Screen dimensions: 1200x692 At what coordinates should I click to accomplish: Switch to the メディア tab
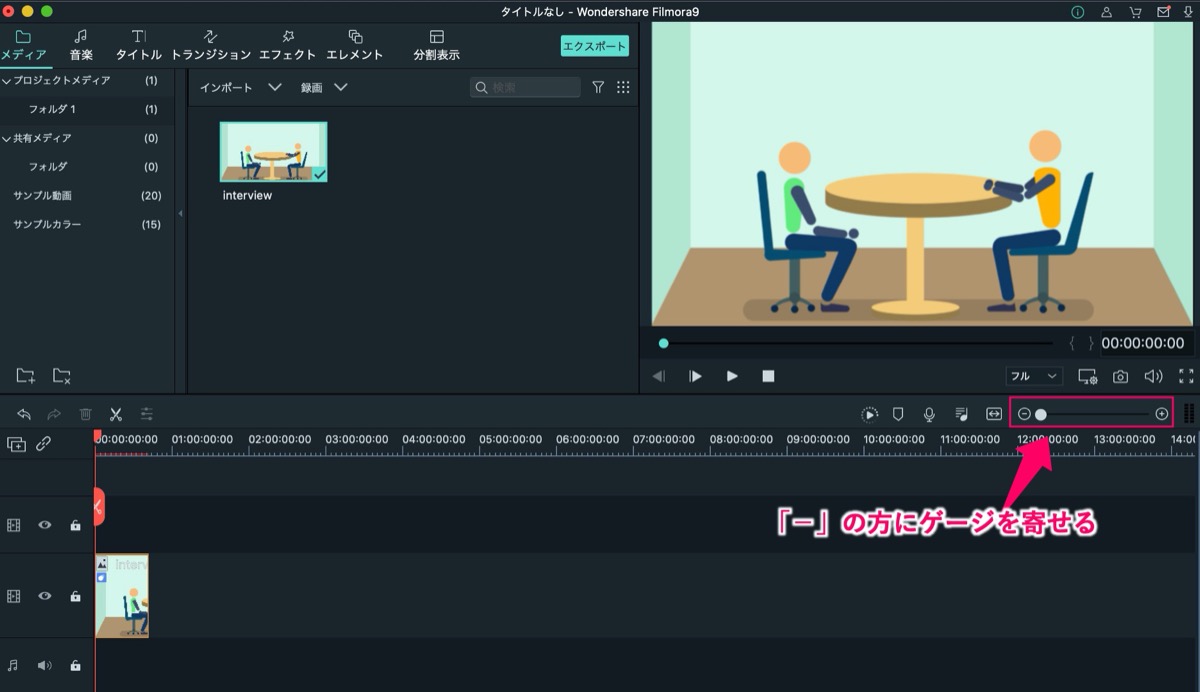[x=23, y=46]
